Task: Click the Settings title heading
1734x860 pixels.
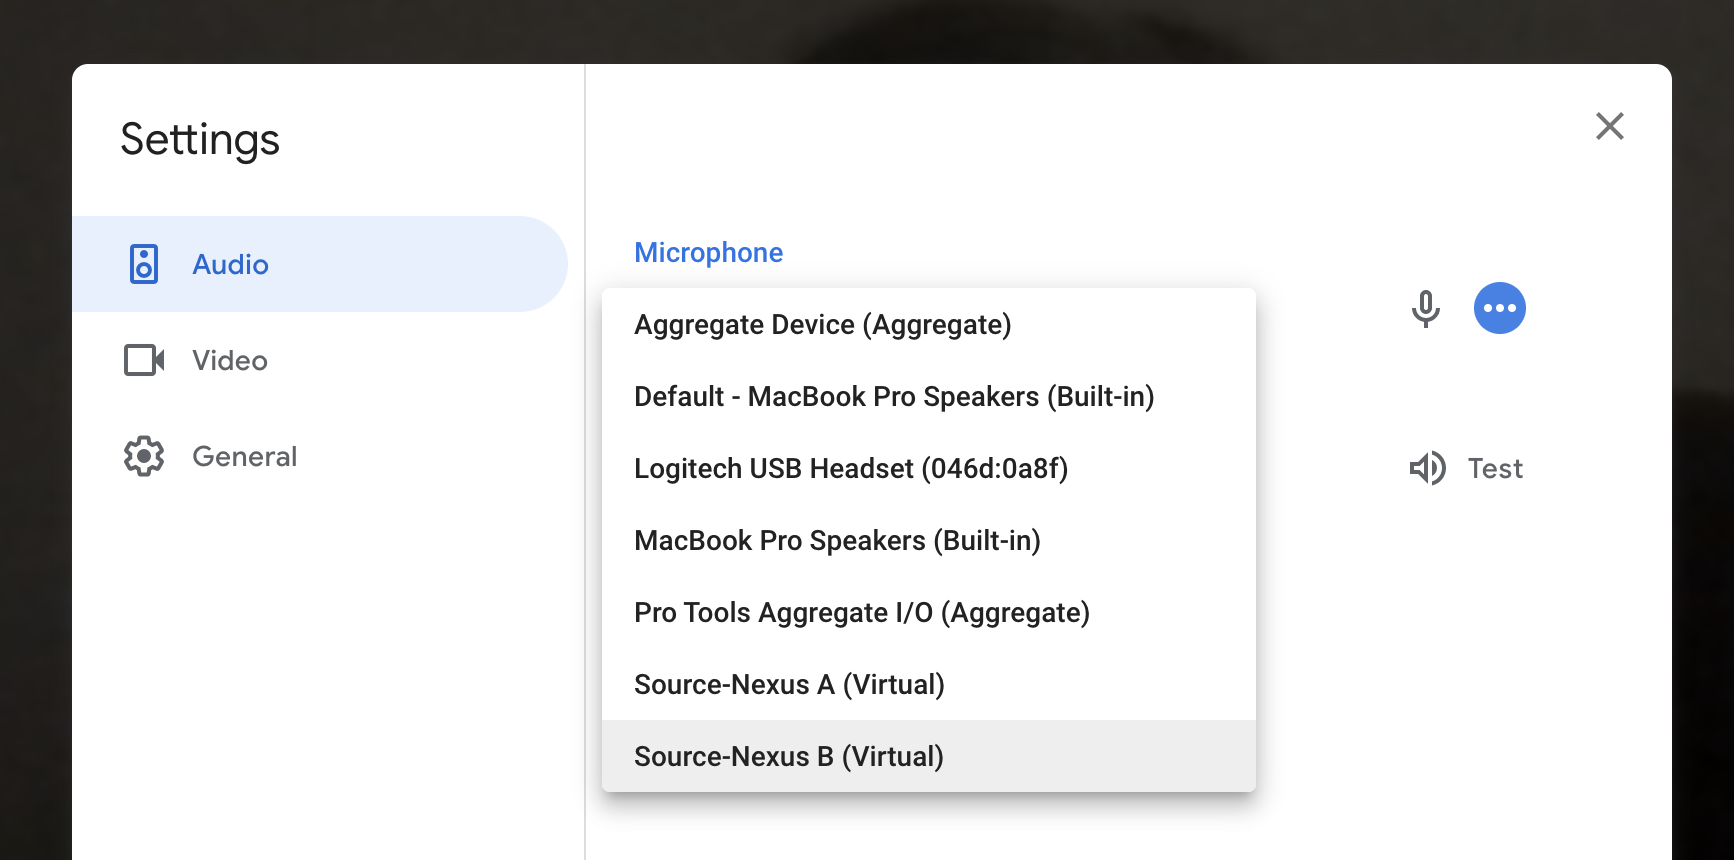Action: tap(200, 139)
